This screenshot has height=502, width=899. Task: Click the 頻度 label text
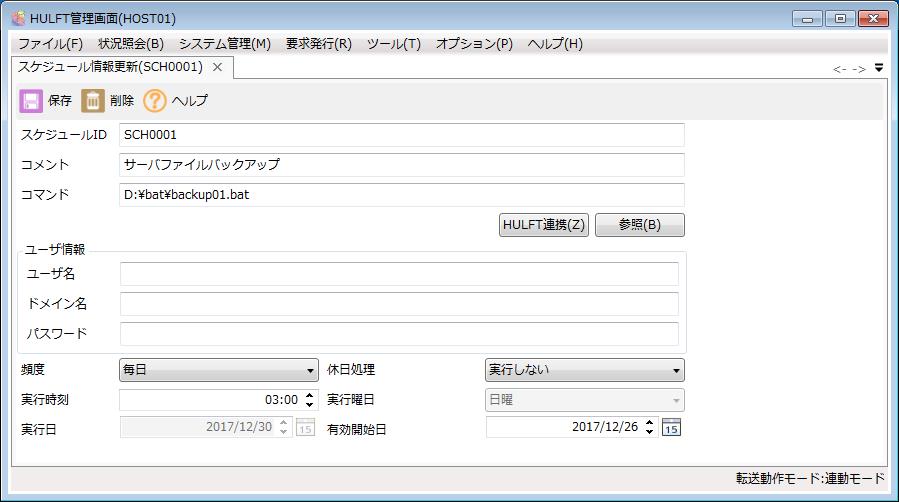(33, 370)
